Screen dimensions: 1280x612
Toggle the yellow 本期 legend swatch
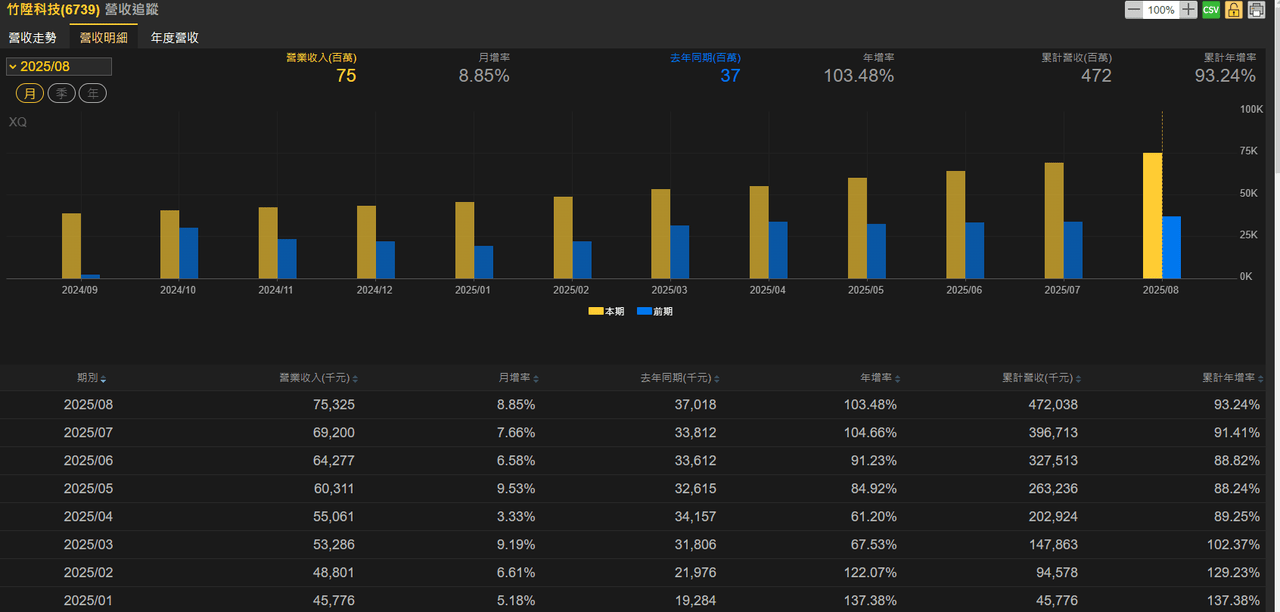(595, 312)
